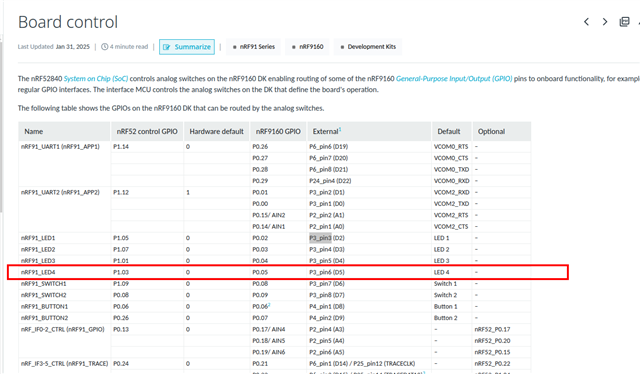Viewport: 640px width, 374px height.
Task: Follow the General-Purpose Input/Output (GPIO) link
Action: coord(454,78)
